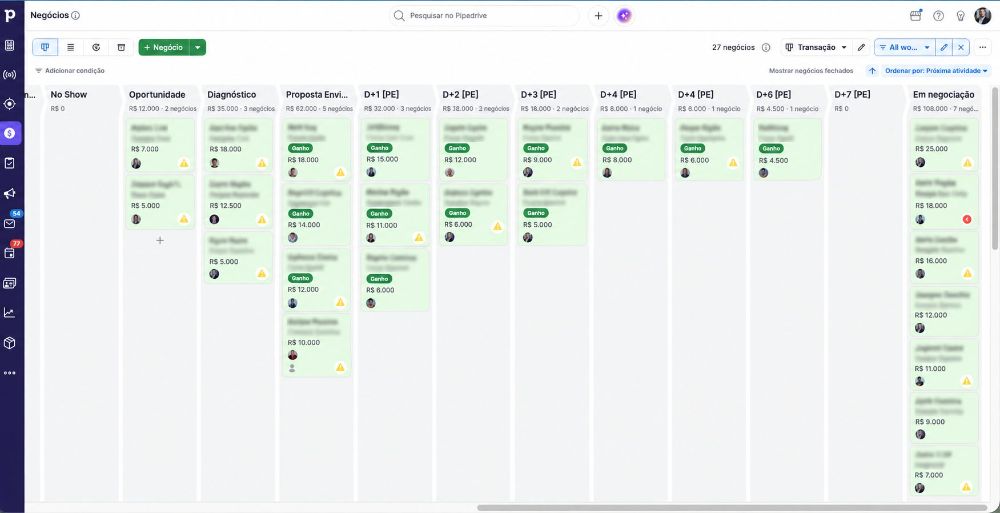This screenshot has width=1000, height=513.
Task: Click the Em negociação stage header
Action: (944, 94)
